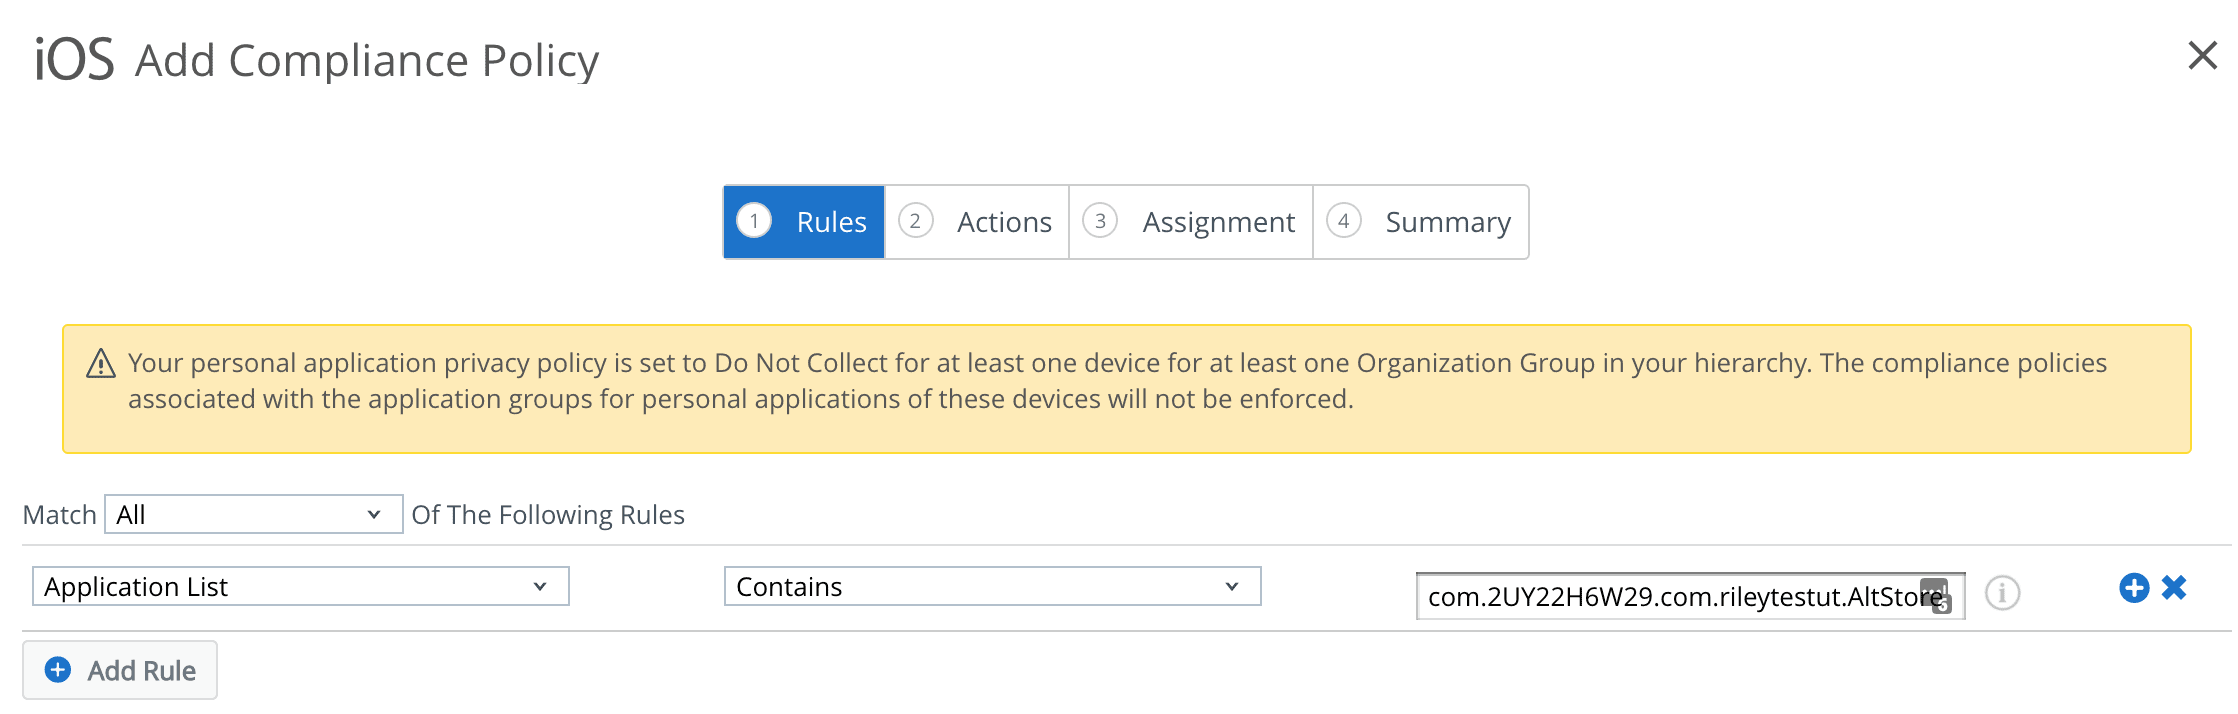
Task: Go to the Actions step tab
Action: click(x=977, y=222)
